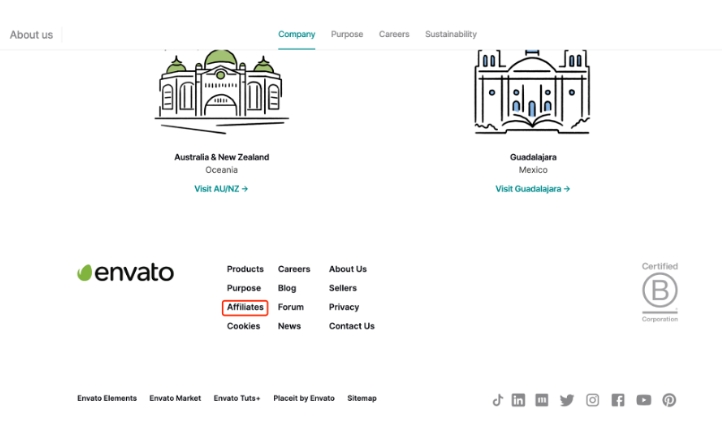Screen dimensions: 722x428
Task: Select the Sustainability tab
Action: tap(450, 34)
